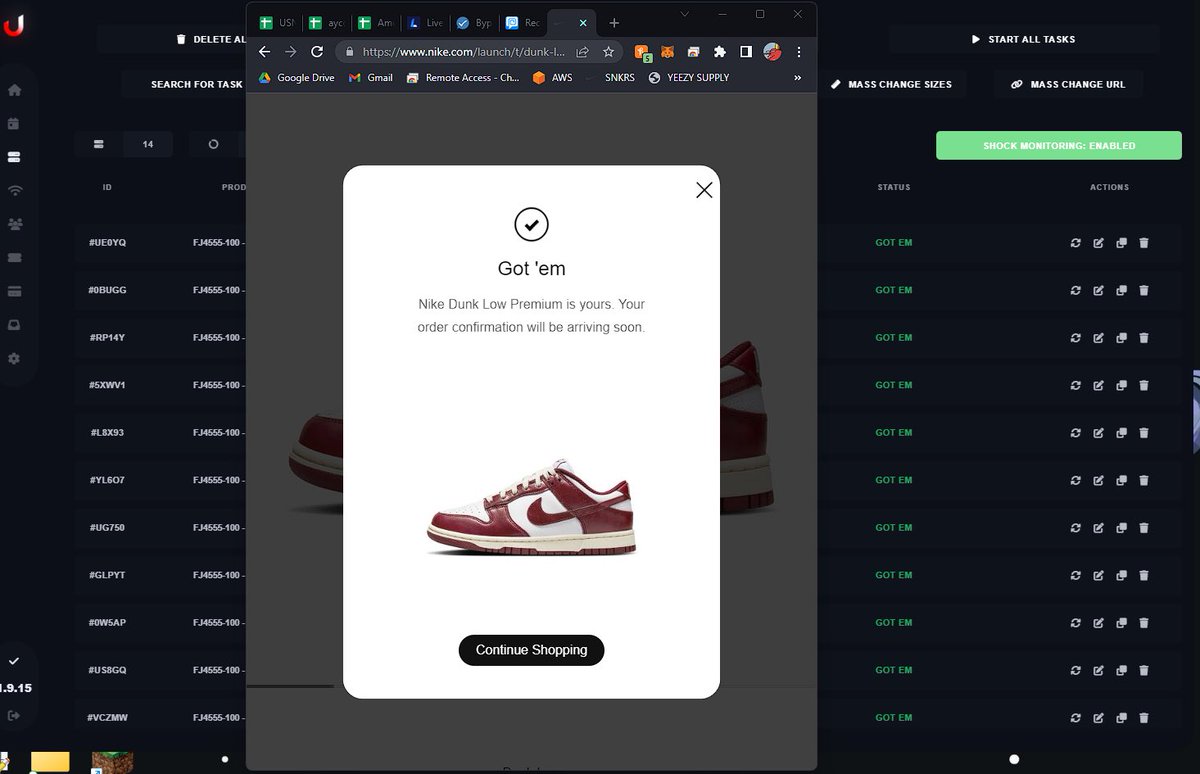Open the AWS bookmark
Image resolution: width=1200 pixels, height=774 pixels.
(553, 78)
